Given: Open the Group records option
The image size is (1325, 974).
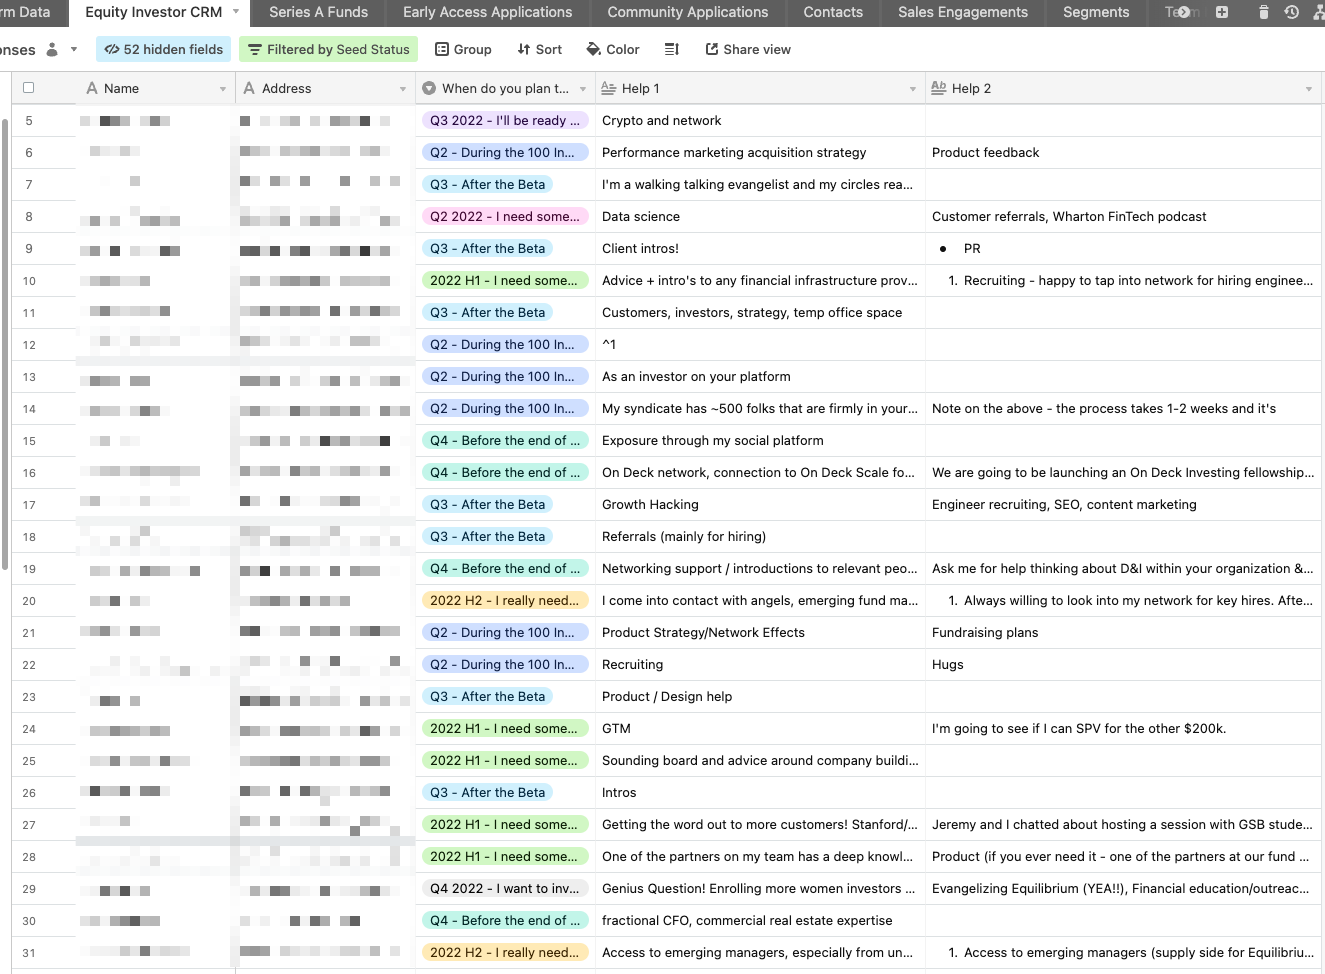Looking at the screenshot, I should [463, 49].
